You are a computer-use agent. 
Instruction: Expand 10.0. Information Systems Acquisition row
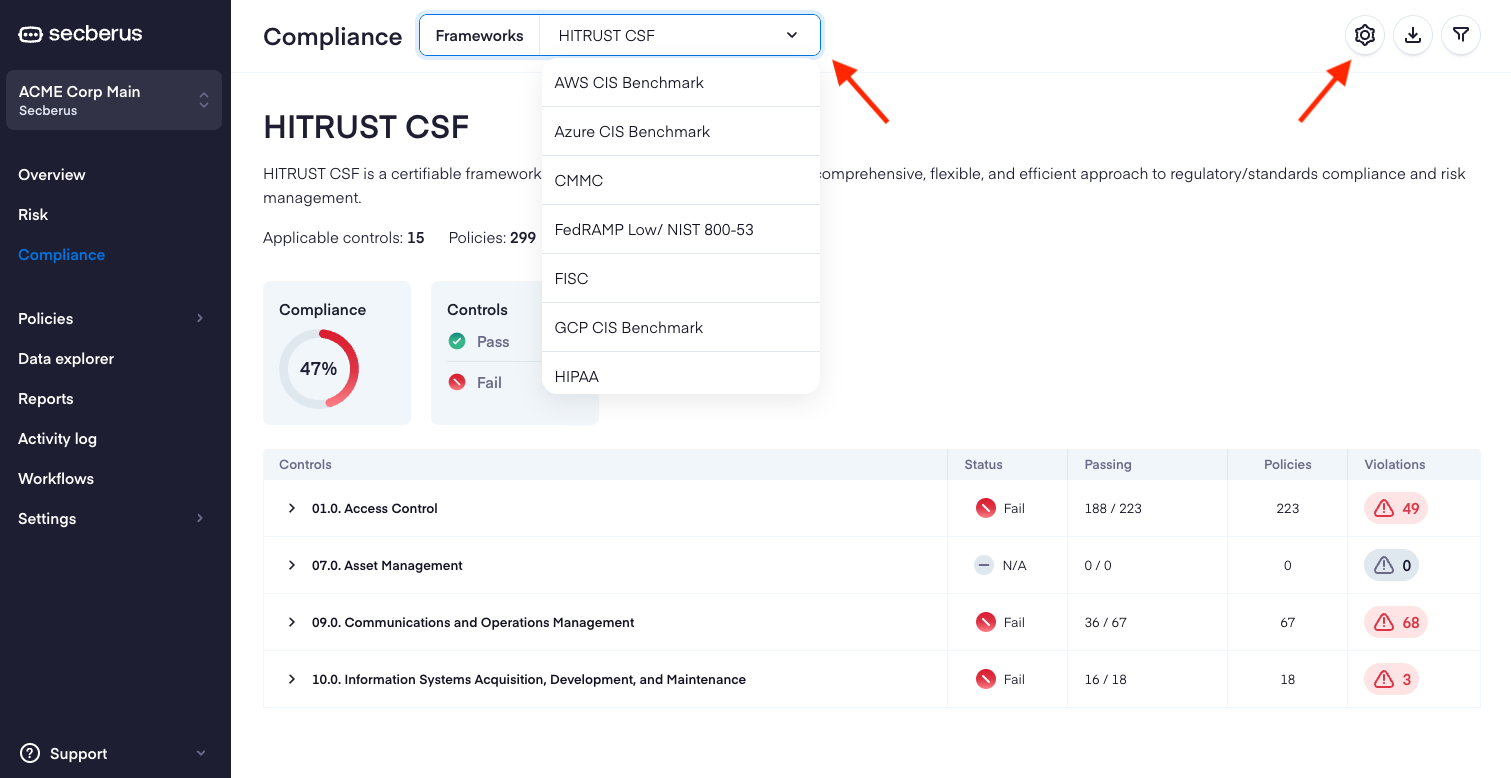pyautogui.click(x=292, y=679)
